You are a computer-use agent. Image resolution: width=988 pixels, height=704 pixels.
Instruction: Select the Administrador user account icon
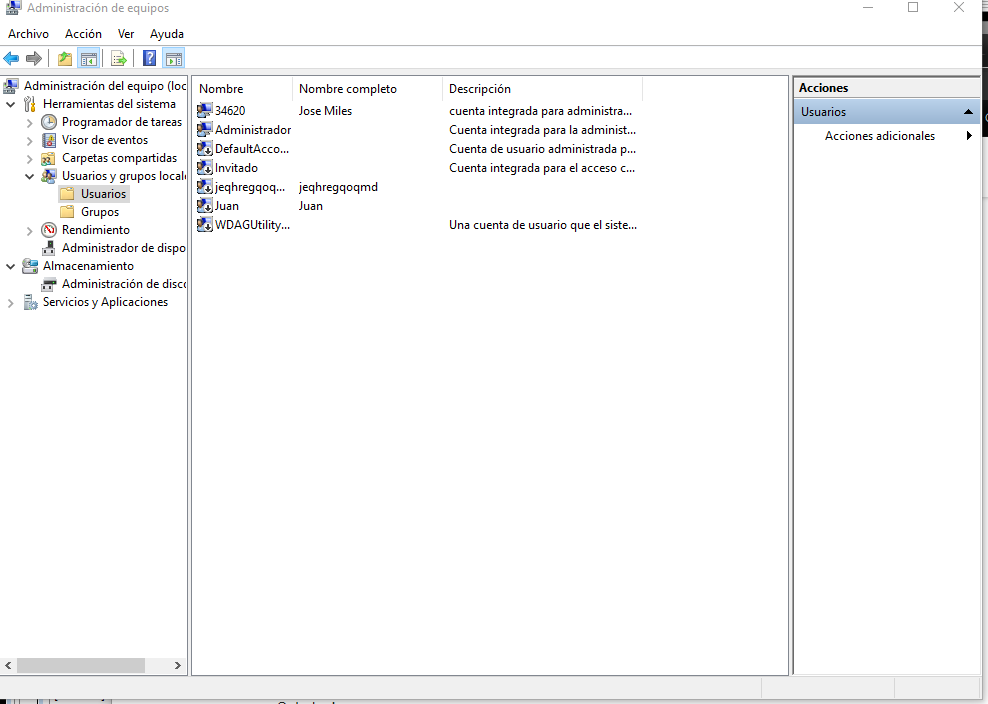(204, 129)
